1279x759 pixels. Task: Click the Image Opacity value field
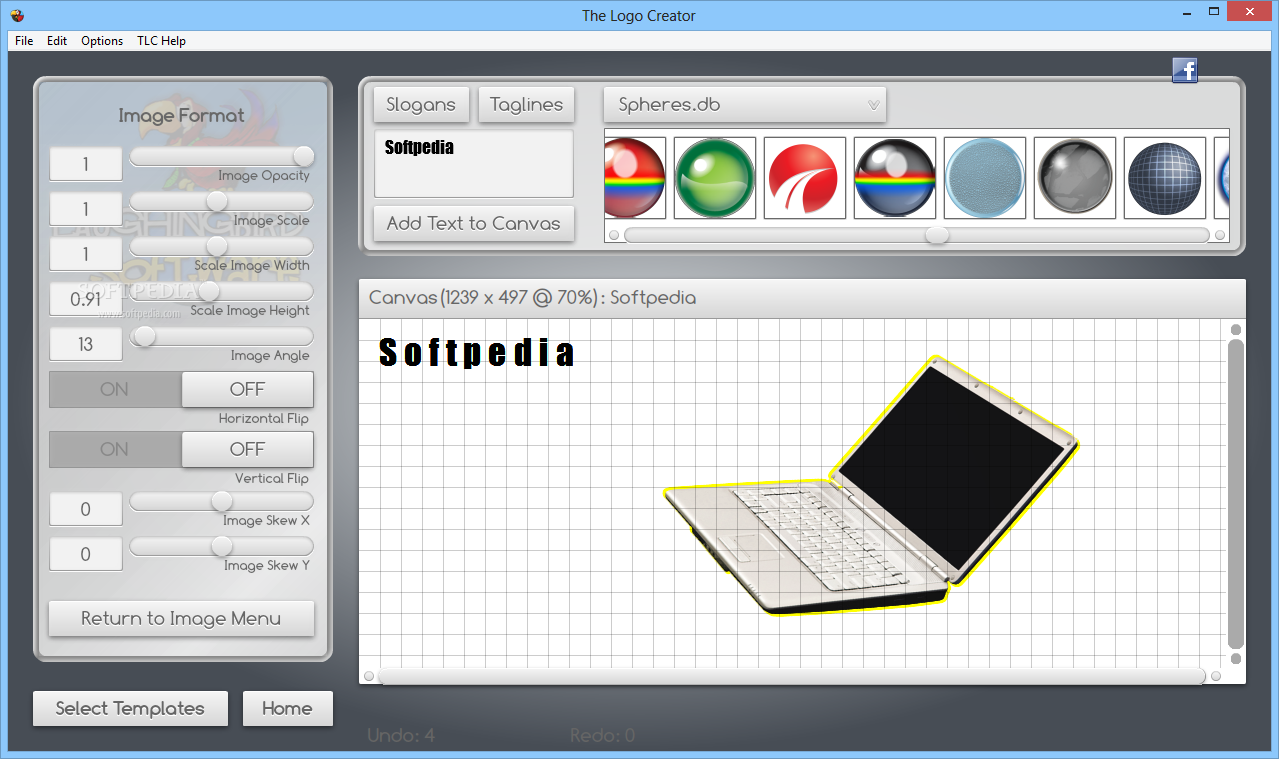[x=86, y=164]
